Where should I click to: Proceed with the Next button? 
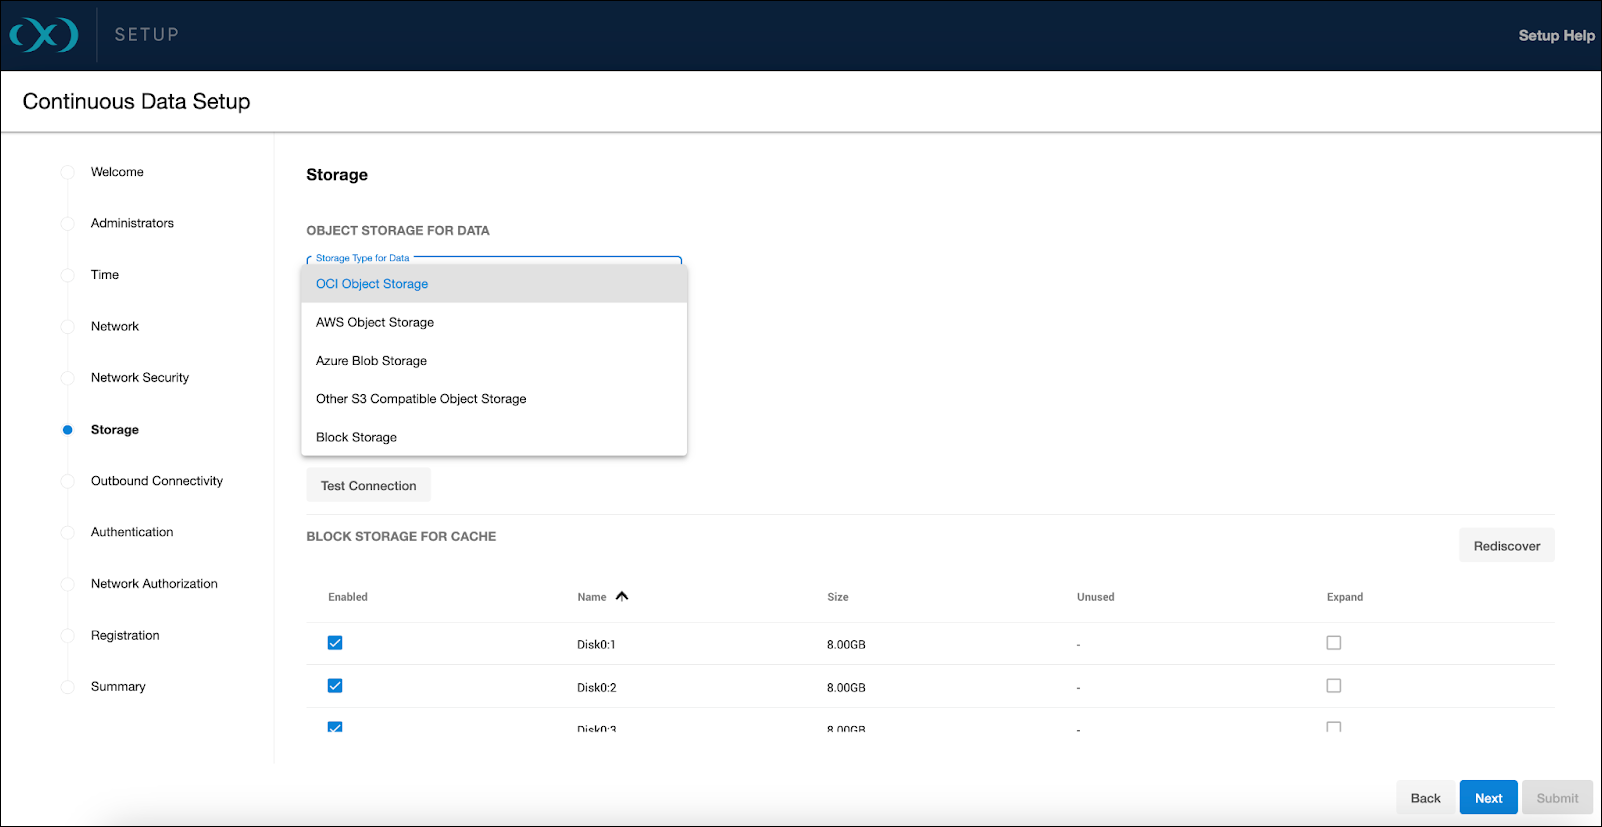(x=1488, y=798)
